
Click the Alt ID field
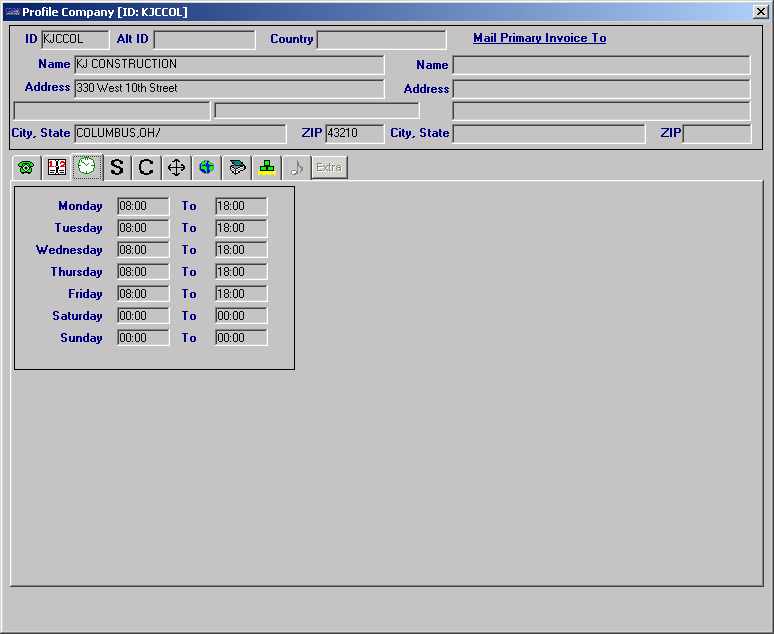(x=204, y=40)
